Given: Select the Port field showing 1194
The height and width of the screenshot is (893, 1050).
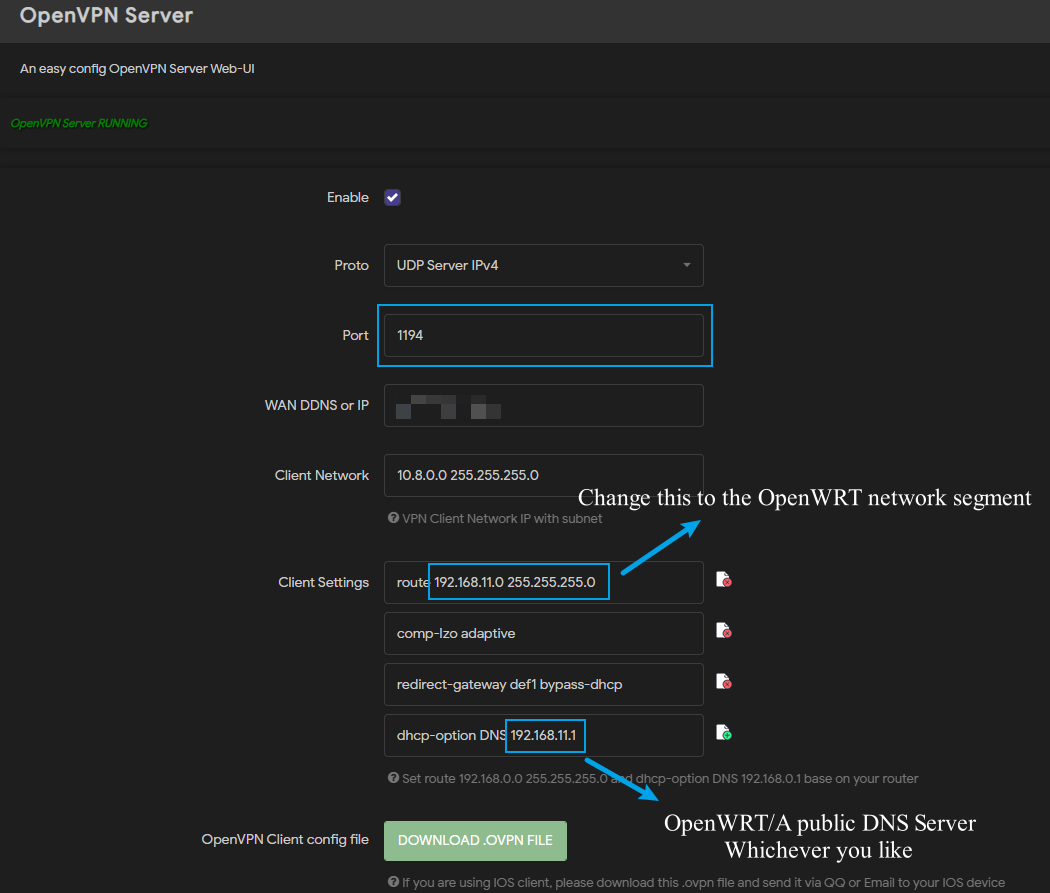Looking at the screenshot, I should tap(543, 334).
